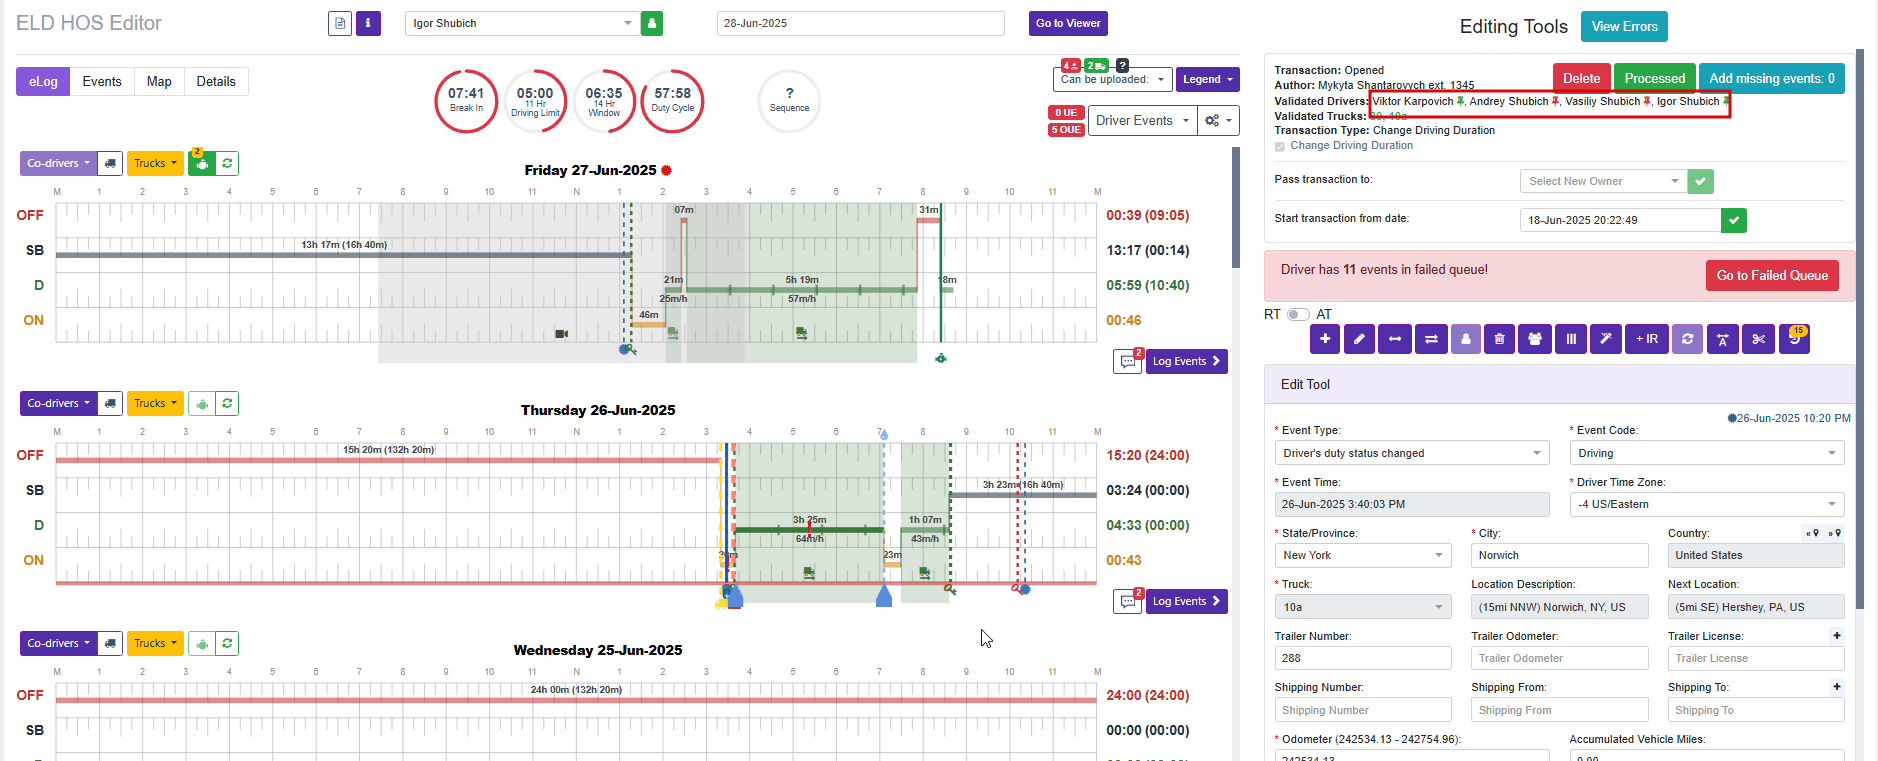Switch to the Details tab

coord(216,82)
